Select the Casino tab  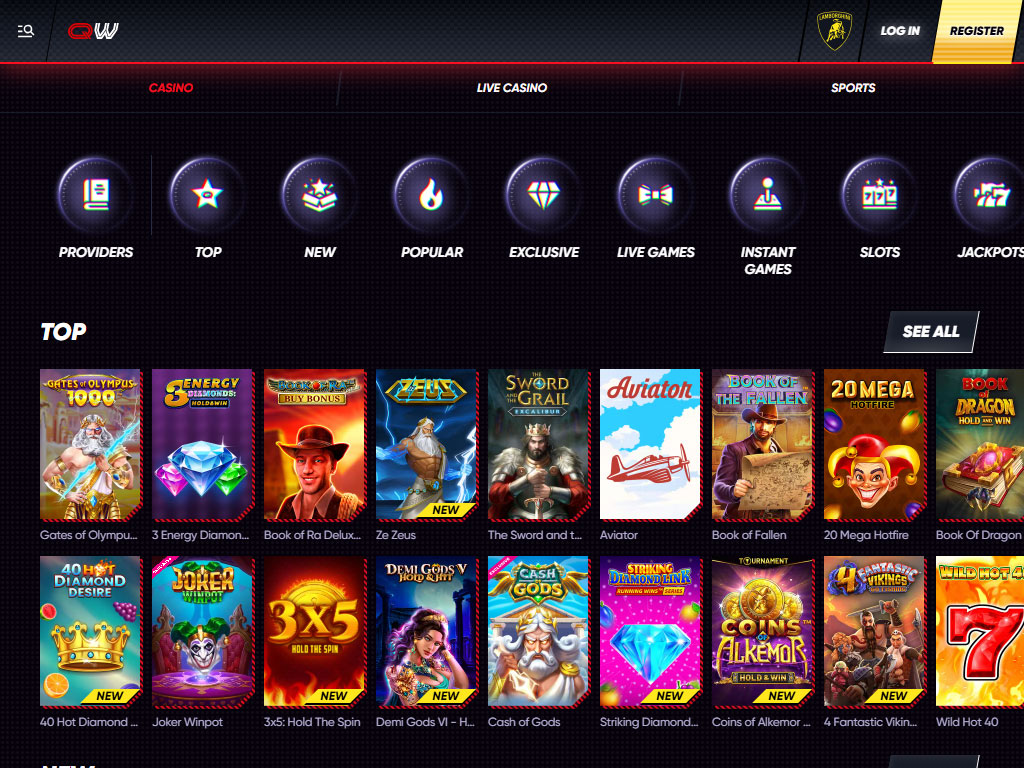(x=170, y=88)
